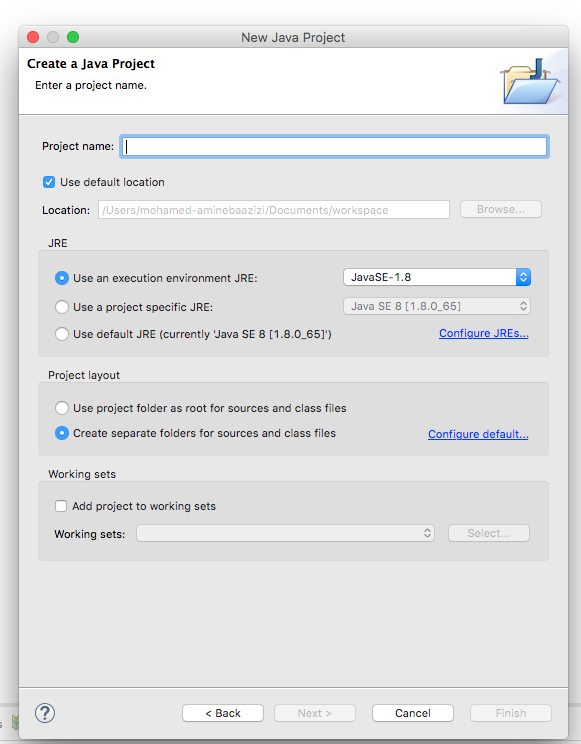The width and height of the screenshot is (581, 744).
Task: Select Use a project specific JRE option
Action: tap(62, 307)
